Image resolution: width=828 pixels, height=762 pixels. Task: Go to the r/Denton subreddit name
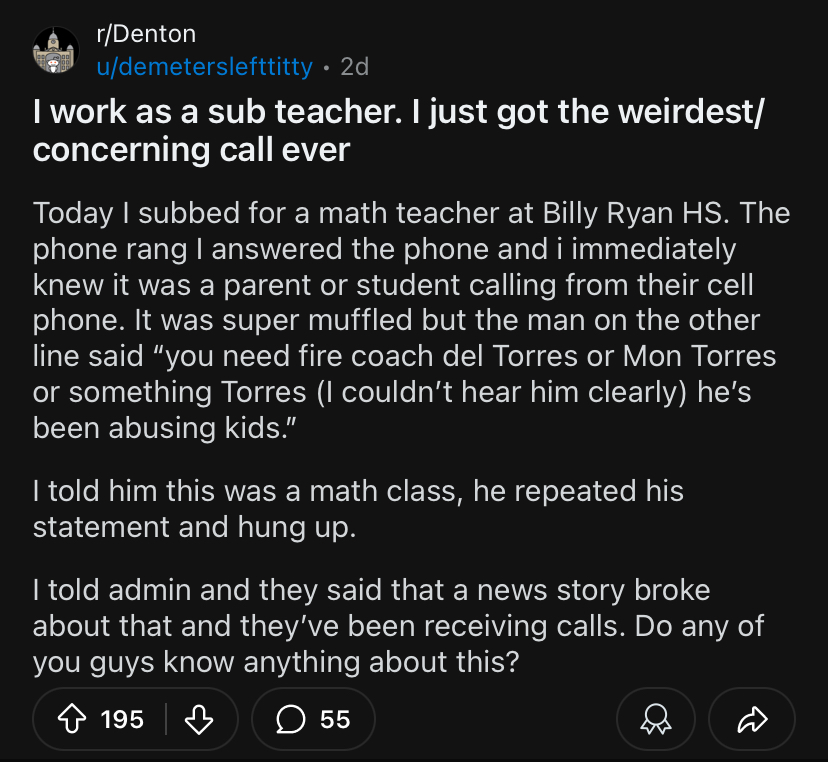coord(146,33)
